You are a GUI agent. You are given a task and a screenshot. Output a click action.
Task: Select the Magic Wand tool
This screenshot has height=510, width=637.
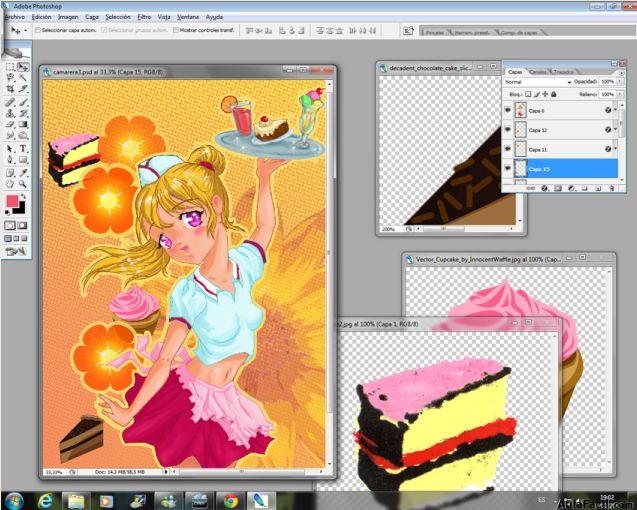(x=23, y=77)
